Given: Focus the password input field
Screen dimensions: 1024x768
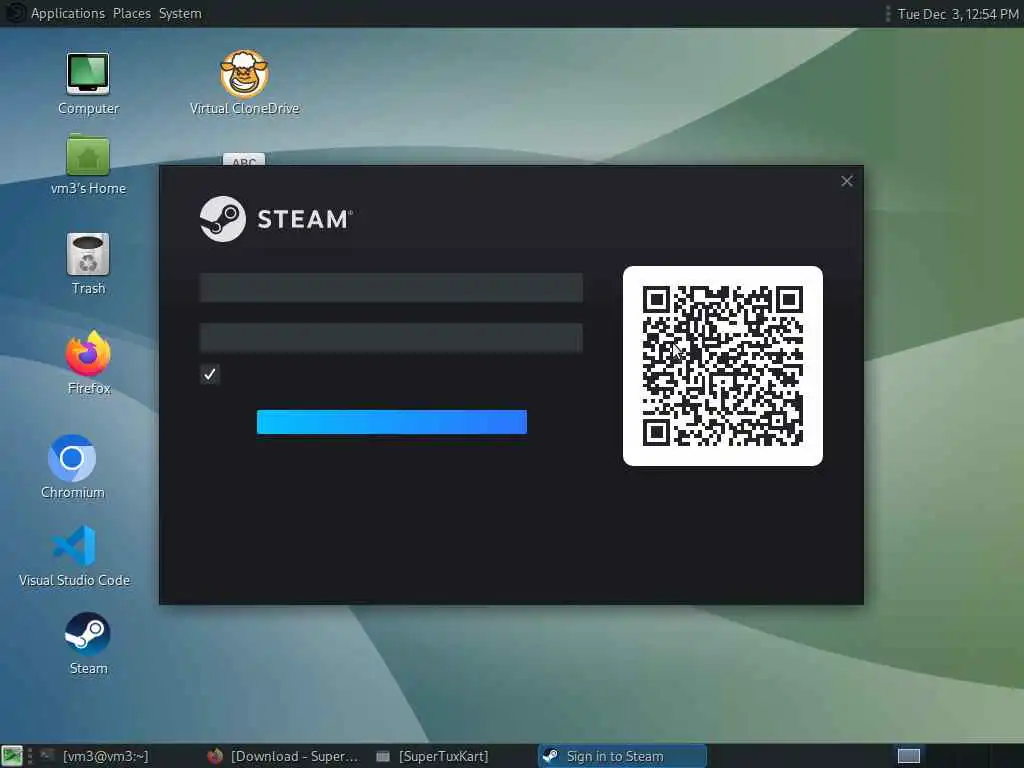Looking at the screenshot, I should point(391,338).
